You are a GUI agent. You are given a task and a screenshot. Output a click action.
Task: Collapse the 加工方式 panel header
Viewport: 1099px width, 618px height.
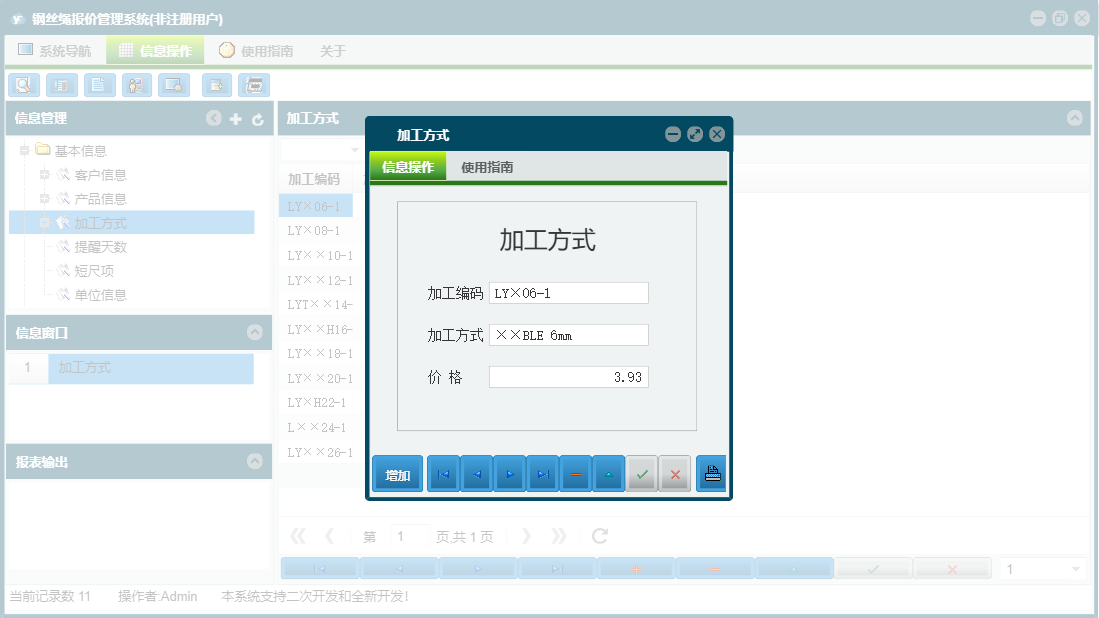pyautogui.click(x=1076, y=118)
